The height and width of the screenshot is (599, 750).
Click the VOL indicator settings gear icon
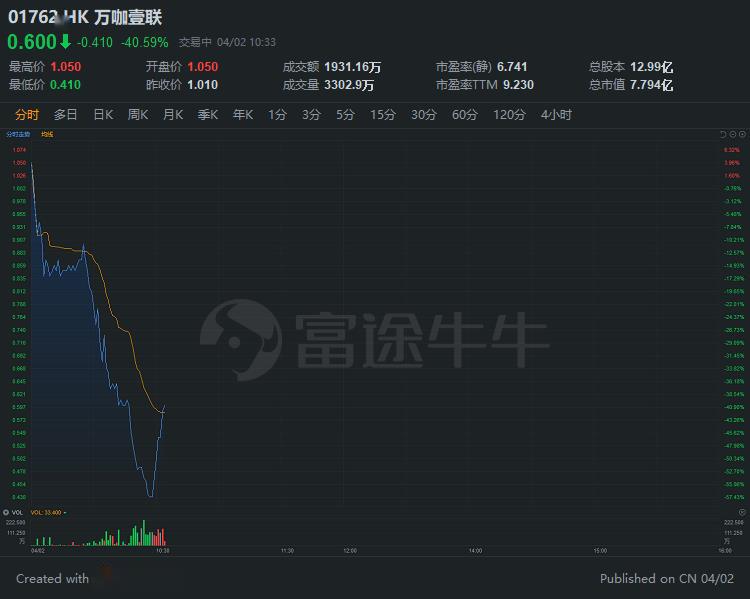coord(6,512)
